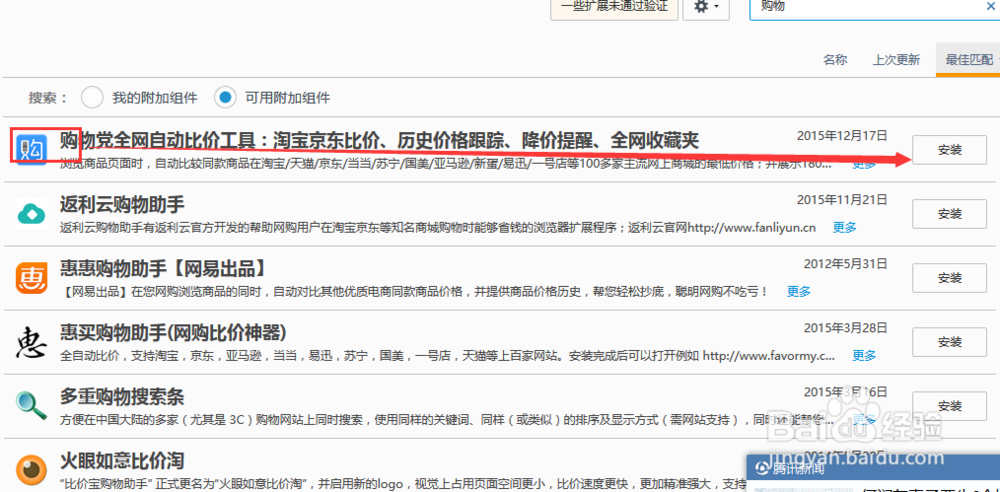The width and height of the screenshot is (1000, 492).
Task: Open the 多重购物搜索条 title
Action: point(122,396)
